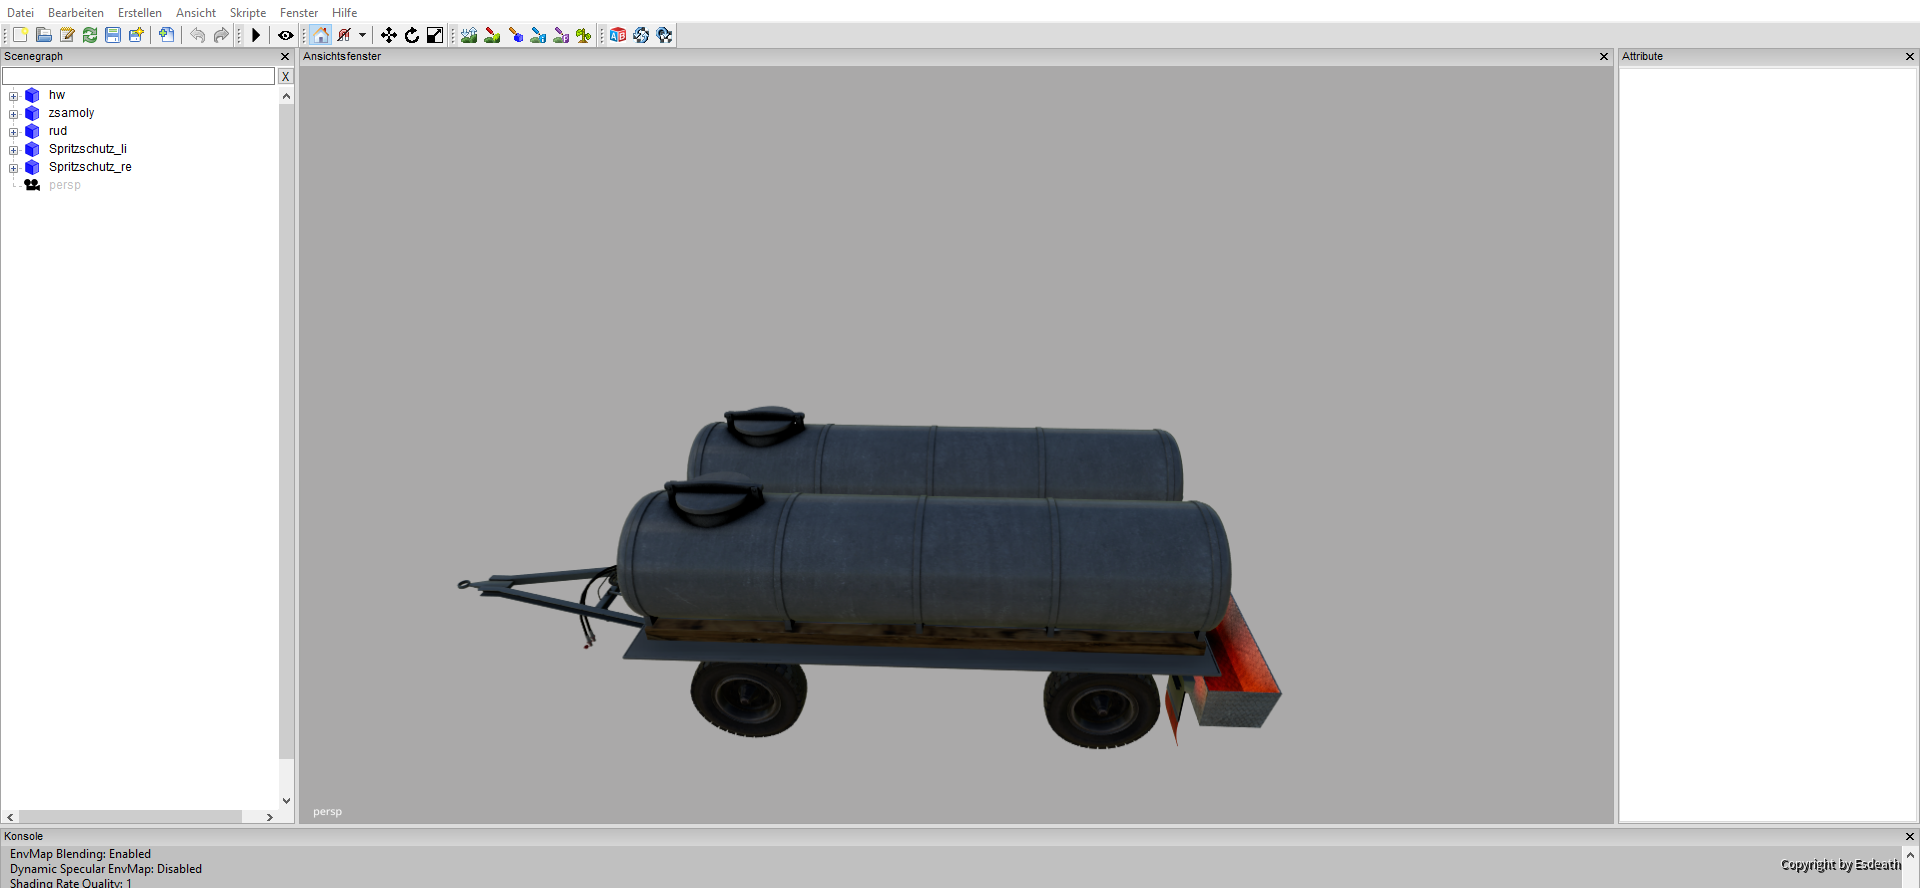1920x888 pixels.
Task: Redo the last undone action
Action: [220, 35]
